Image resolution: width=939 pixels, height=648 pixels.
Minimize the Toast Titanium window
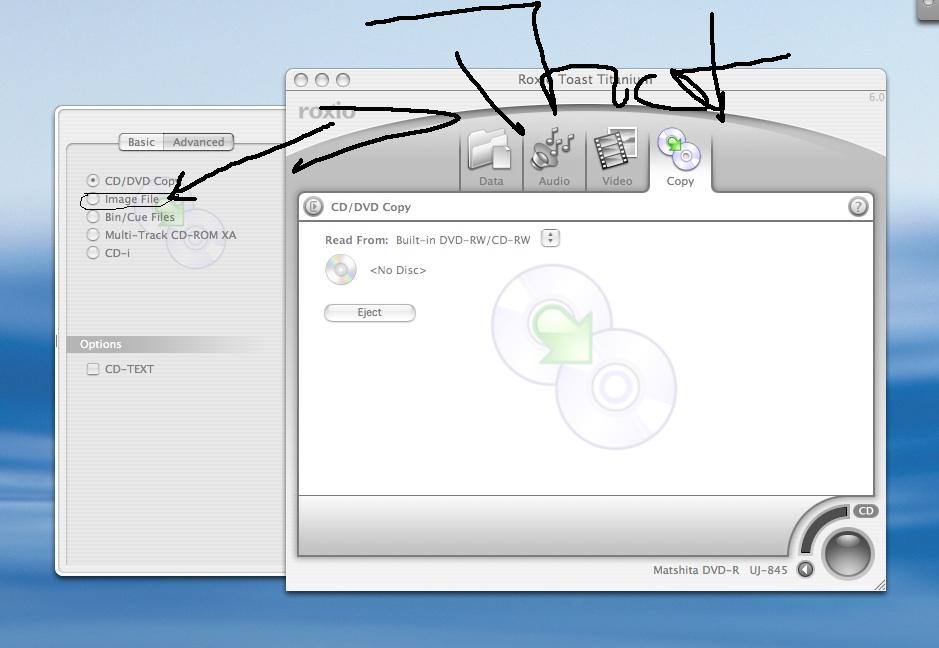click(322, 80)
